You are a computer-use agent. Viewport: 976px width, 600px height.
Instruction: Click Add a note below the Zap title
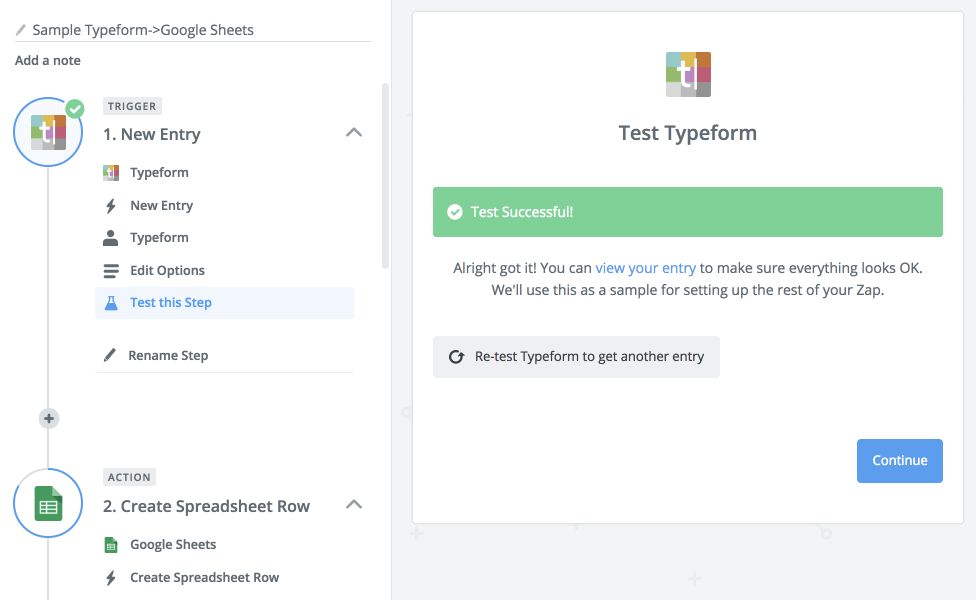coord(48,60)
